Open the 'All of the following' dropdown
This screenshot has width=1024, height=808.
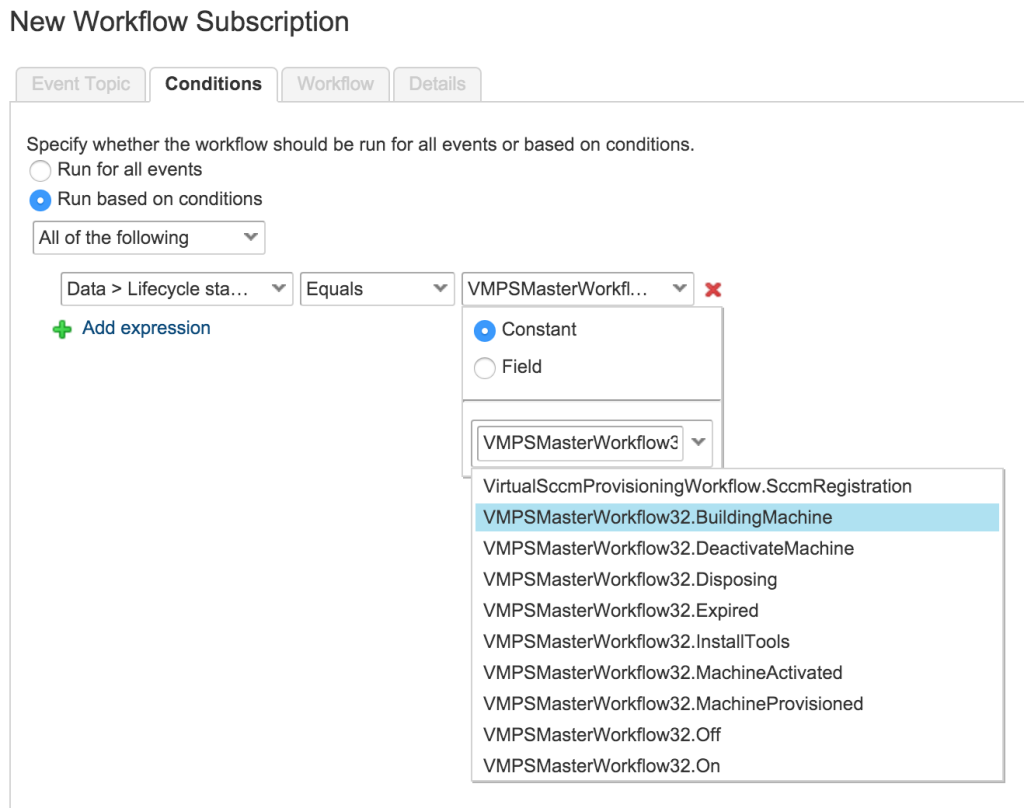click(x=148, y=237)
